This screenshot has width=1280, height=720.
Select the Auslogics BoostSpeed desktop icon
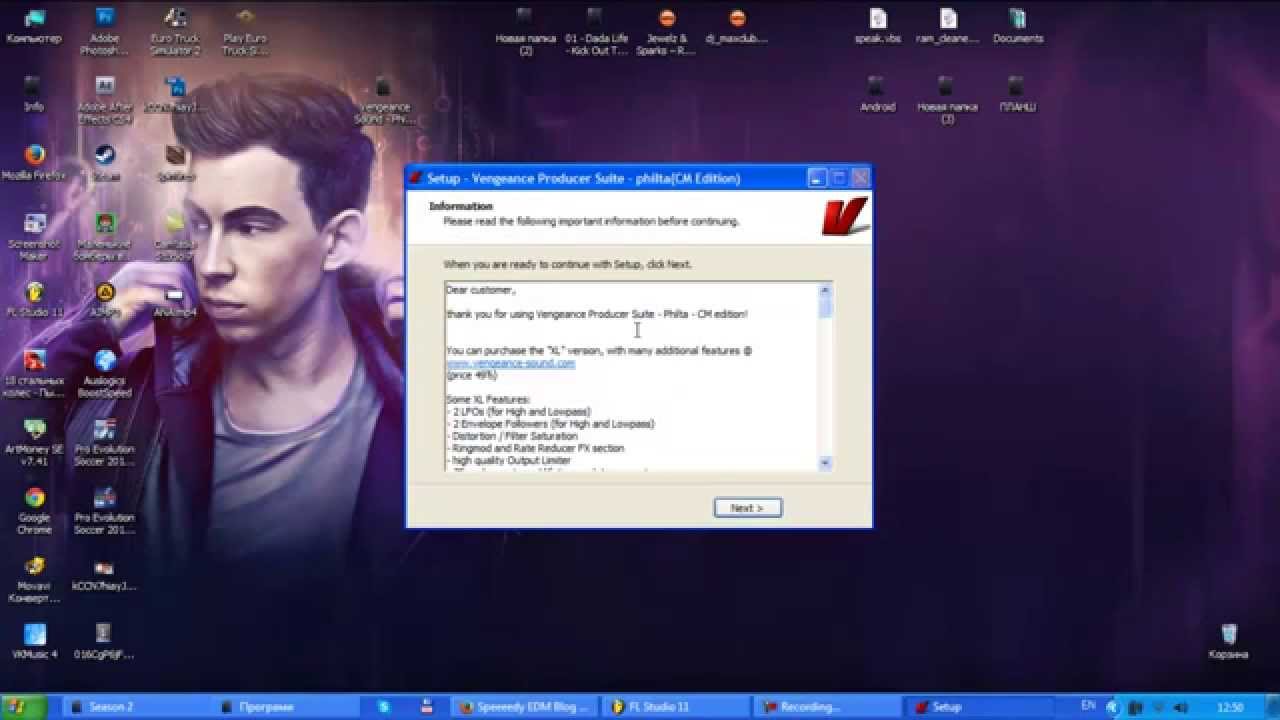pyautogui.click(x=105, y=374)
